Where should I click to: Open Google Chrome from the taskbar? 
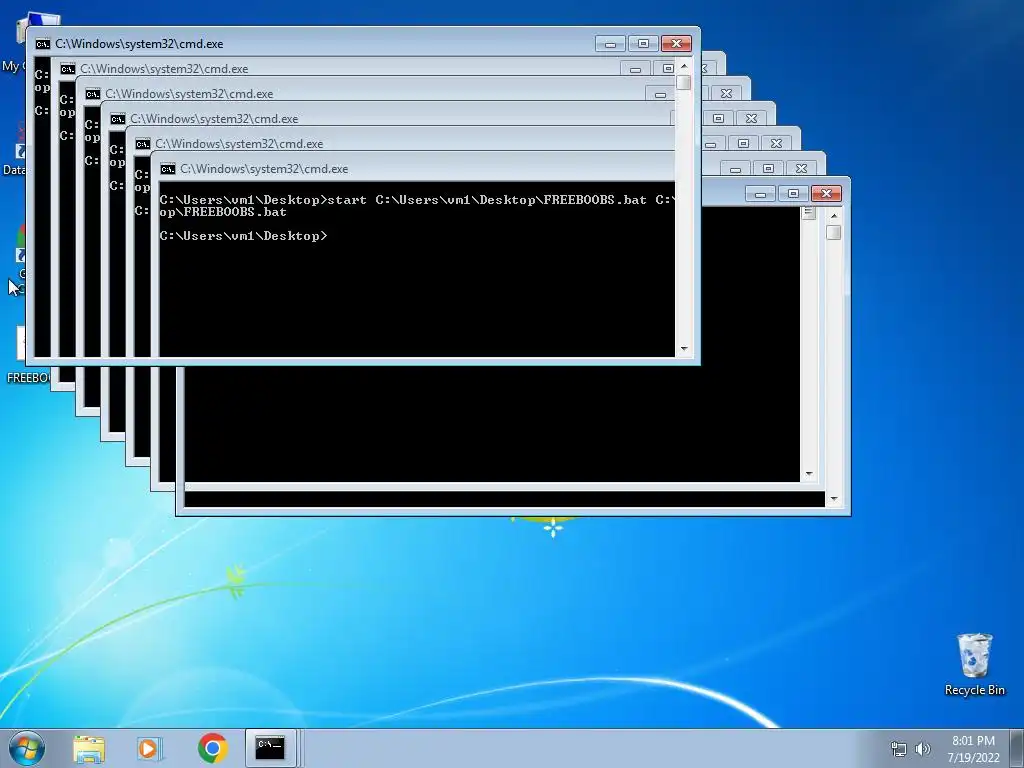212,748
